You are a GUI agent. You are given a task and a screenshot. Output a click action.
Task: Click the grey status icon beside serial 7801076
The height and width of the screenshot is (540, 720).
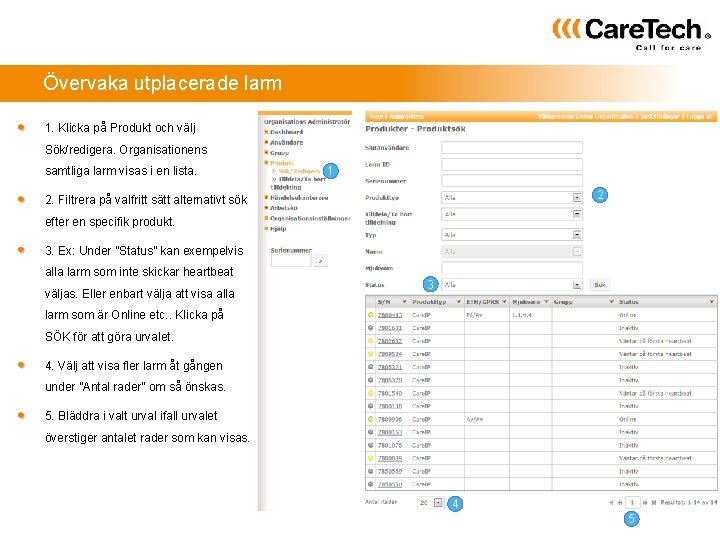(x=371, y=445)
